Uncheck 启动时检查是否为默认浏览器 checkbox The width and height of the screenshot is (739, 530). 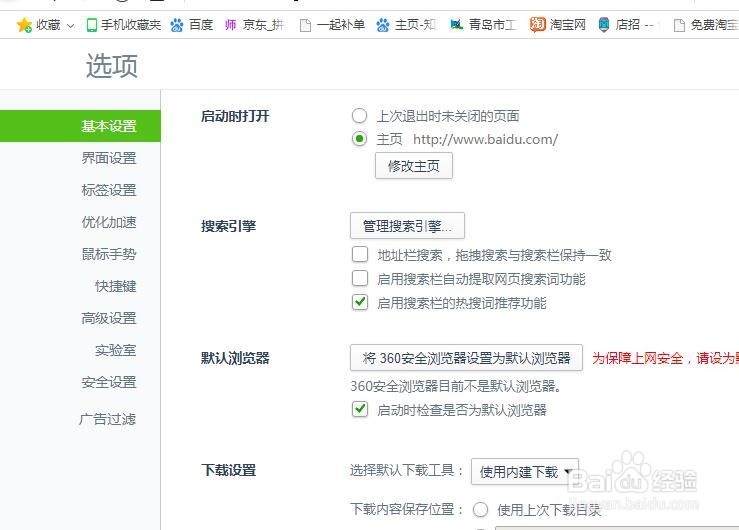360,409
